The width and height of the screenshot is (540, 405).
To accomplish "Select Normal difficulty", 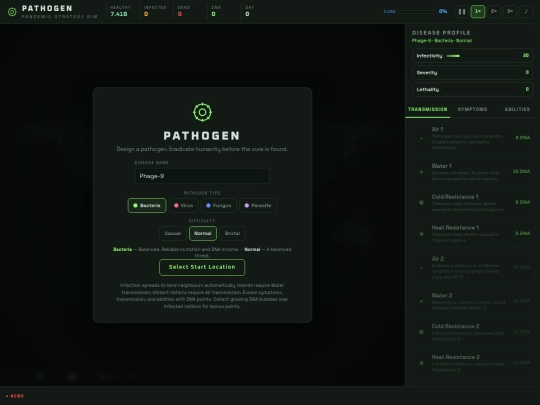I will point(203,233).
